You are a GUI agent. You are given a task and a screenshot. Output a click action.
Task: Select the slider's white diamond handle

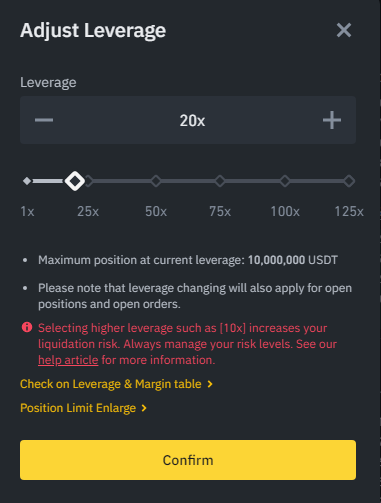pyautogui.click(x=75, y=181)
